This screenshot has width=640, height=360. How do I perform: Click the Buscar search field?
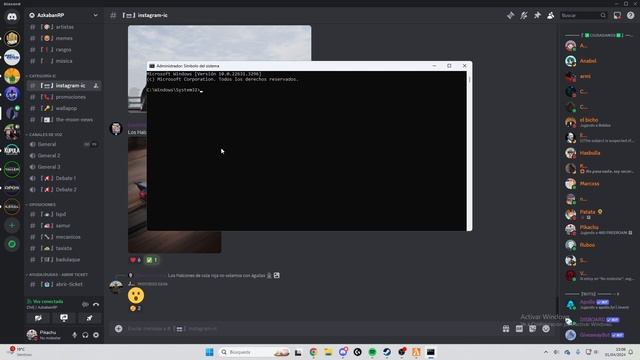tap(583, 16)
